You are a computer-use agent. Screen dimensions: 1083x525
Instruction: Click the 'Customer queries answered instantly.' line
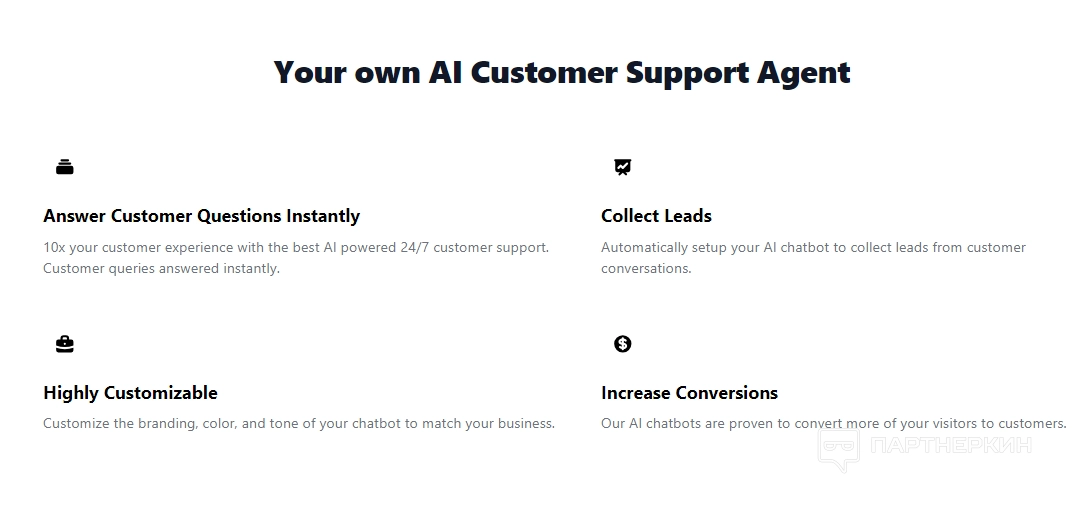[161, 268]
